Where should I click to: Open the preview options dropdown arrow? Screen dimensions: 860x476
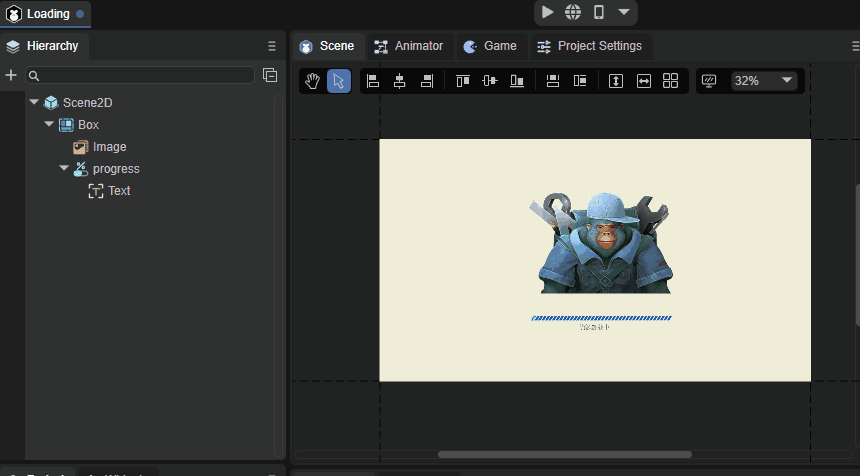tap(624, 12)
